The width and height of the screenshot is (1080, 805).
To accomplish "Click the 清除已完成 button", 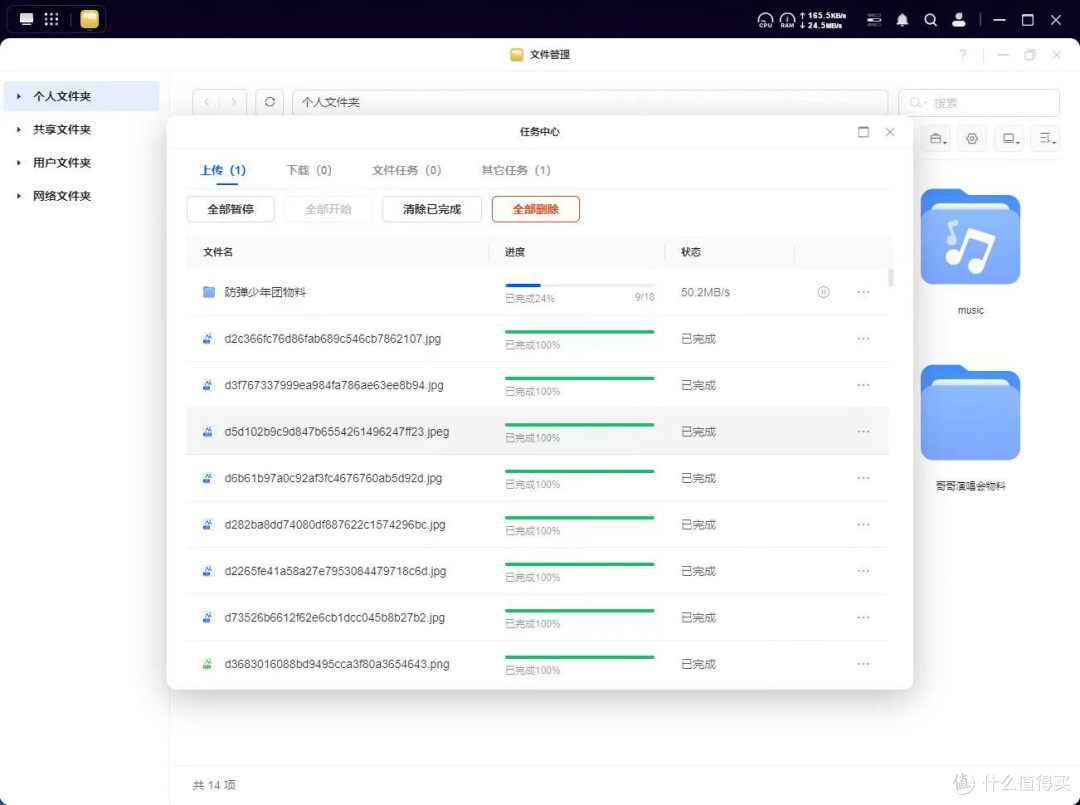I will [x=432, y=209].
